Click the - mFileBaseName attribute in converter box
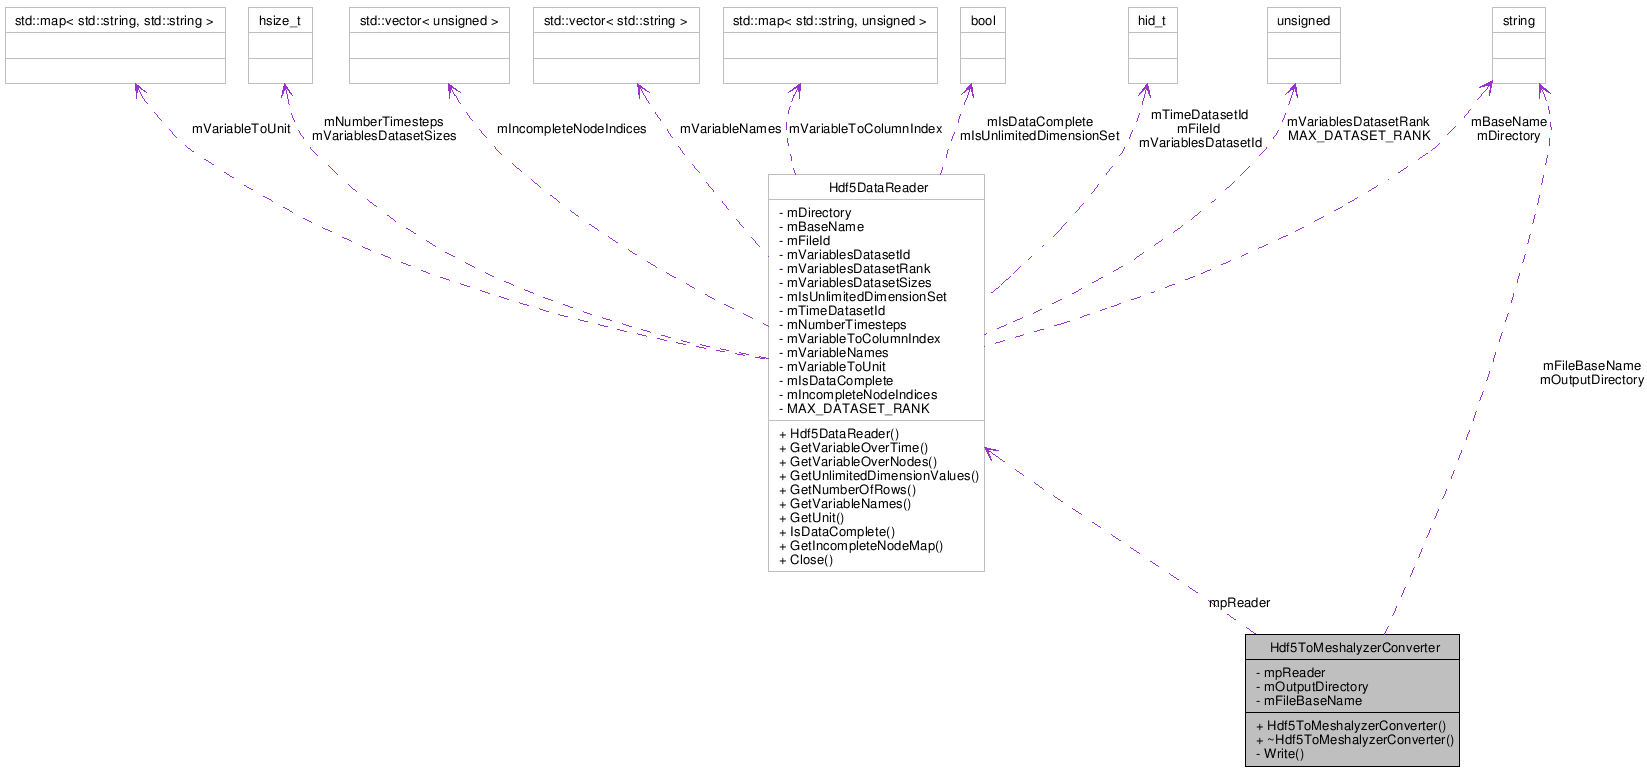The image size is (1647, 771). (1309, 701)
